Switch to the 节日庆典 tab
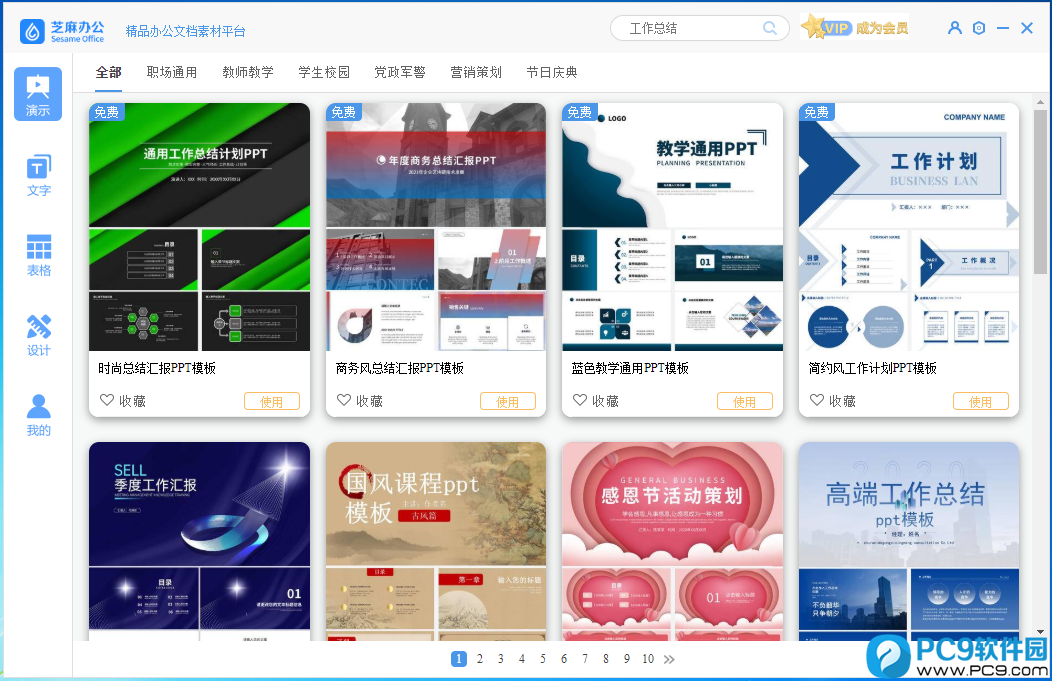The height and width of the screenshot is (681, 1052). coord(551,72)
